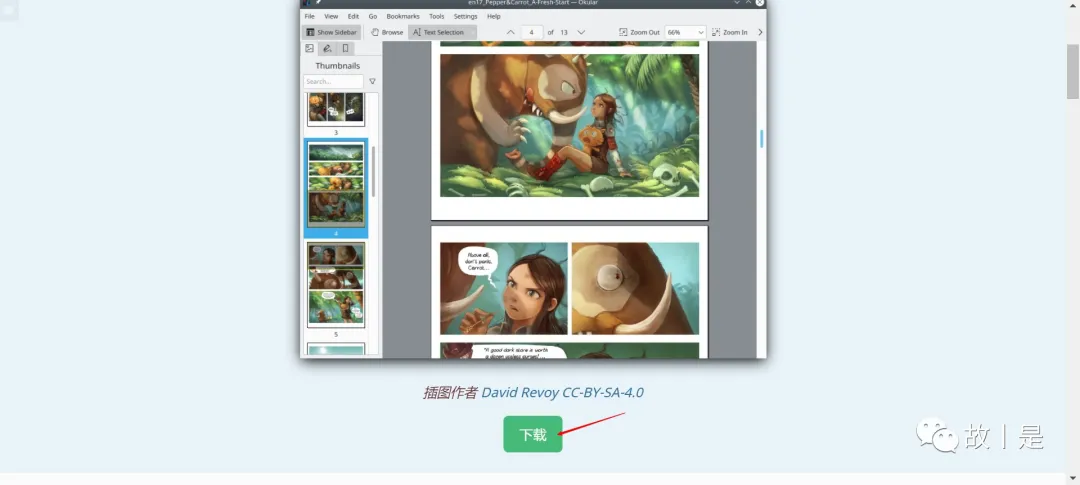The width and height of the screenshot is (1080, 485).
Task: Open the Edit menu in Okular
Action: 353,16
